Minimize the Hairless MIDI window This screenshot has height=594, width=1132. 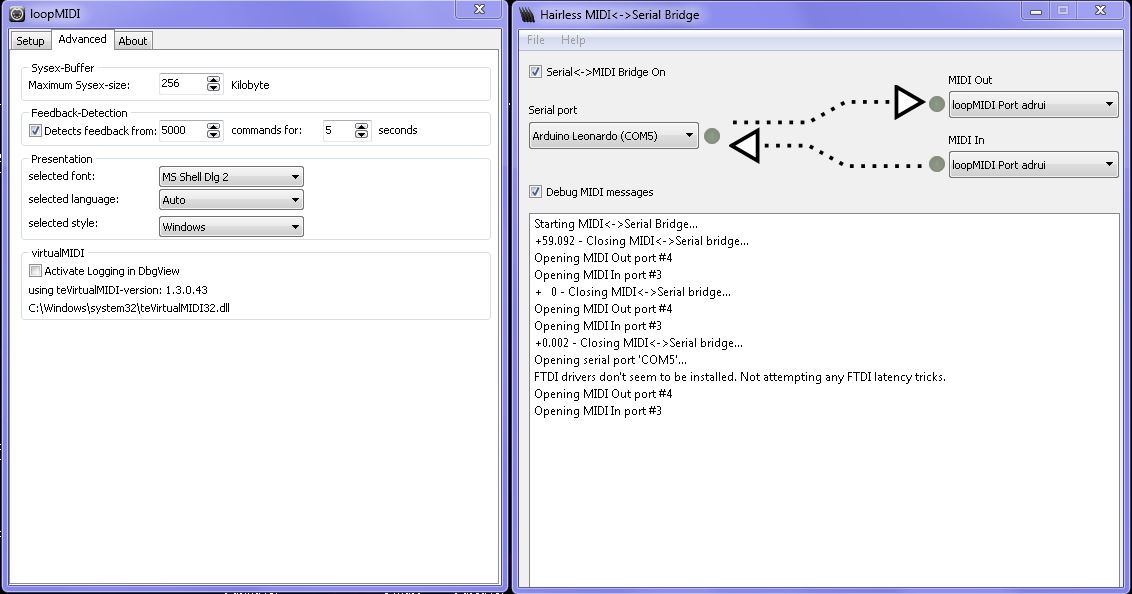pos(1036,10)
